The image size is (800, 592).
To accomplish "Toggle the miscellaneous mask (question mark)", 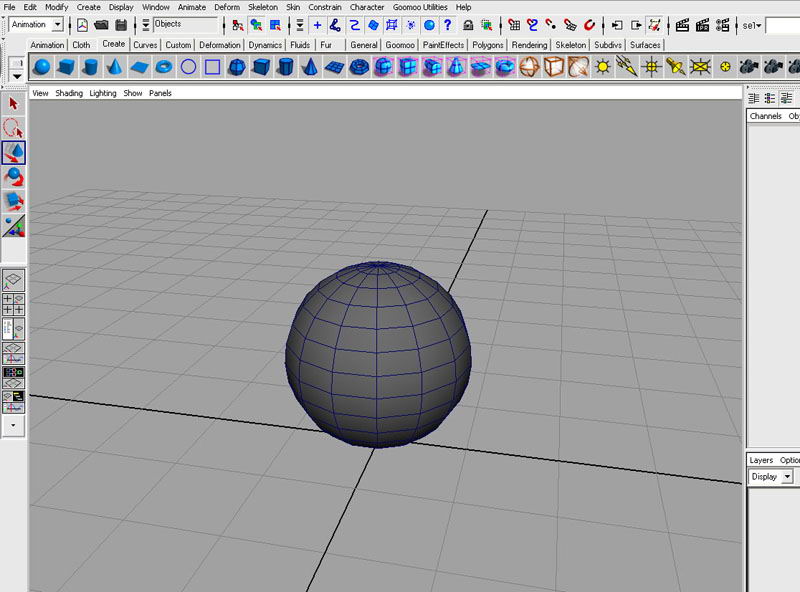I will (x=448, y=25).
